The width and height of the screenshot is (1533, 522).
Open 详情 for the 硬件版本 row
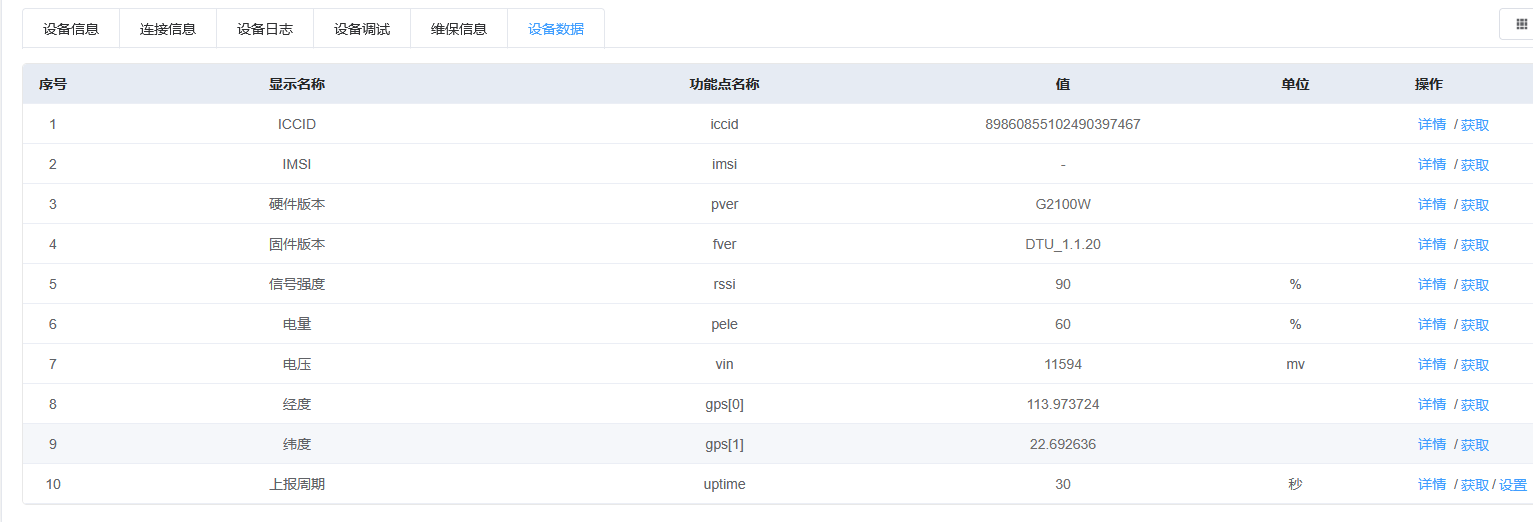(x=1432, y=204)
